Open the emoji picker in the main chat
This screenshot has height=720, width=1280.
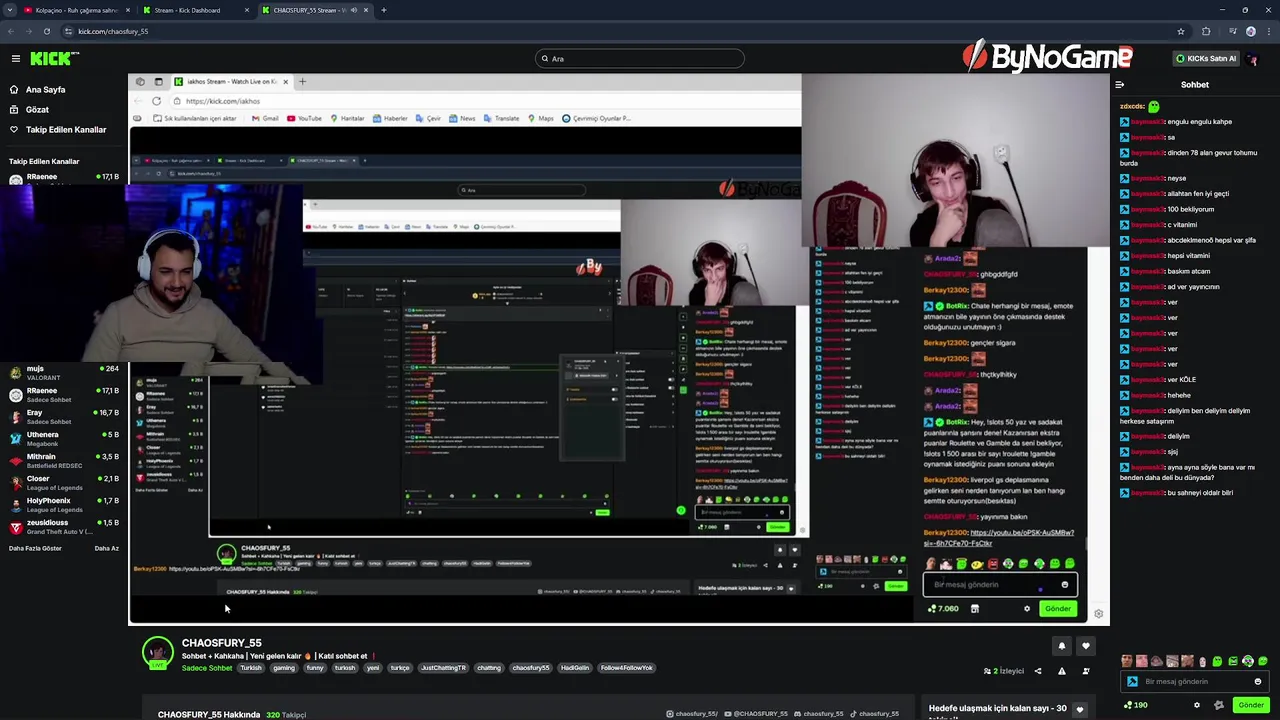click(1258, 682)
